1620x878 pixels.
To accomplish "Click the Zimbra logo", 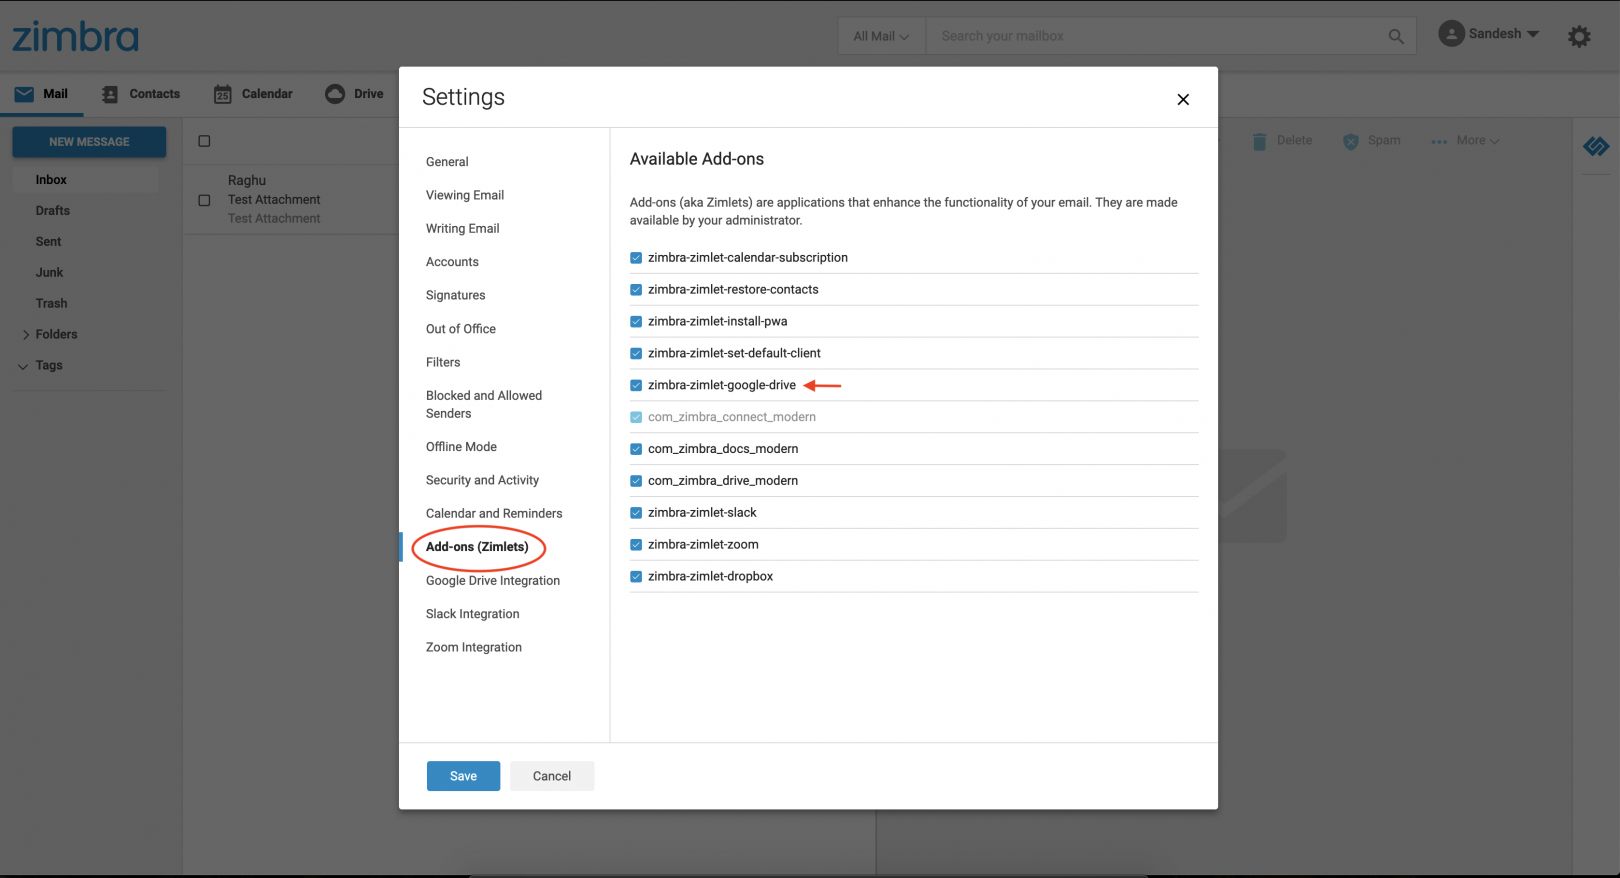I will (x=75, y=37).
